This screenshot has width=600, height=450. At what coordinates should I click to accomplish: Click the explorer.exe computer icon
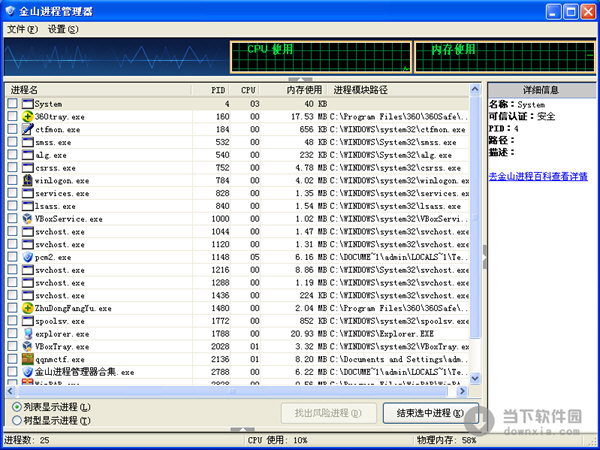(28, 334)
